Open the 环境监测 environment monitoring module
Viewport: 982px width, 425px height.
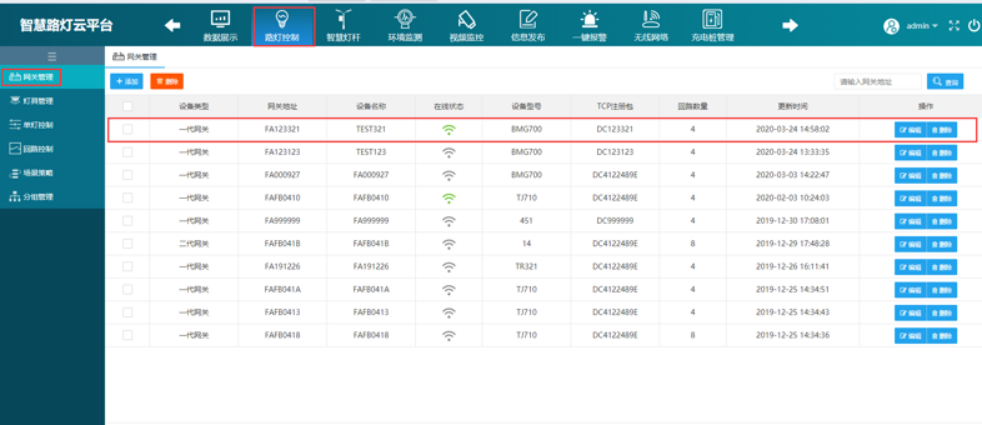405,25
